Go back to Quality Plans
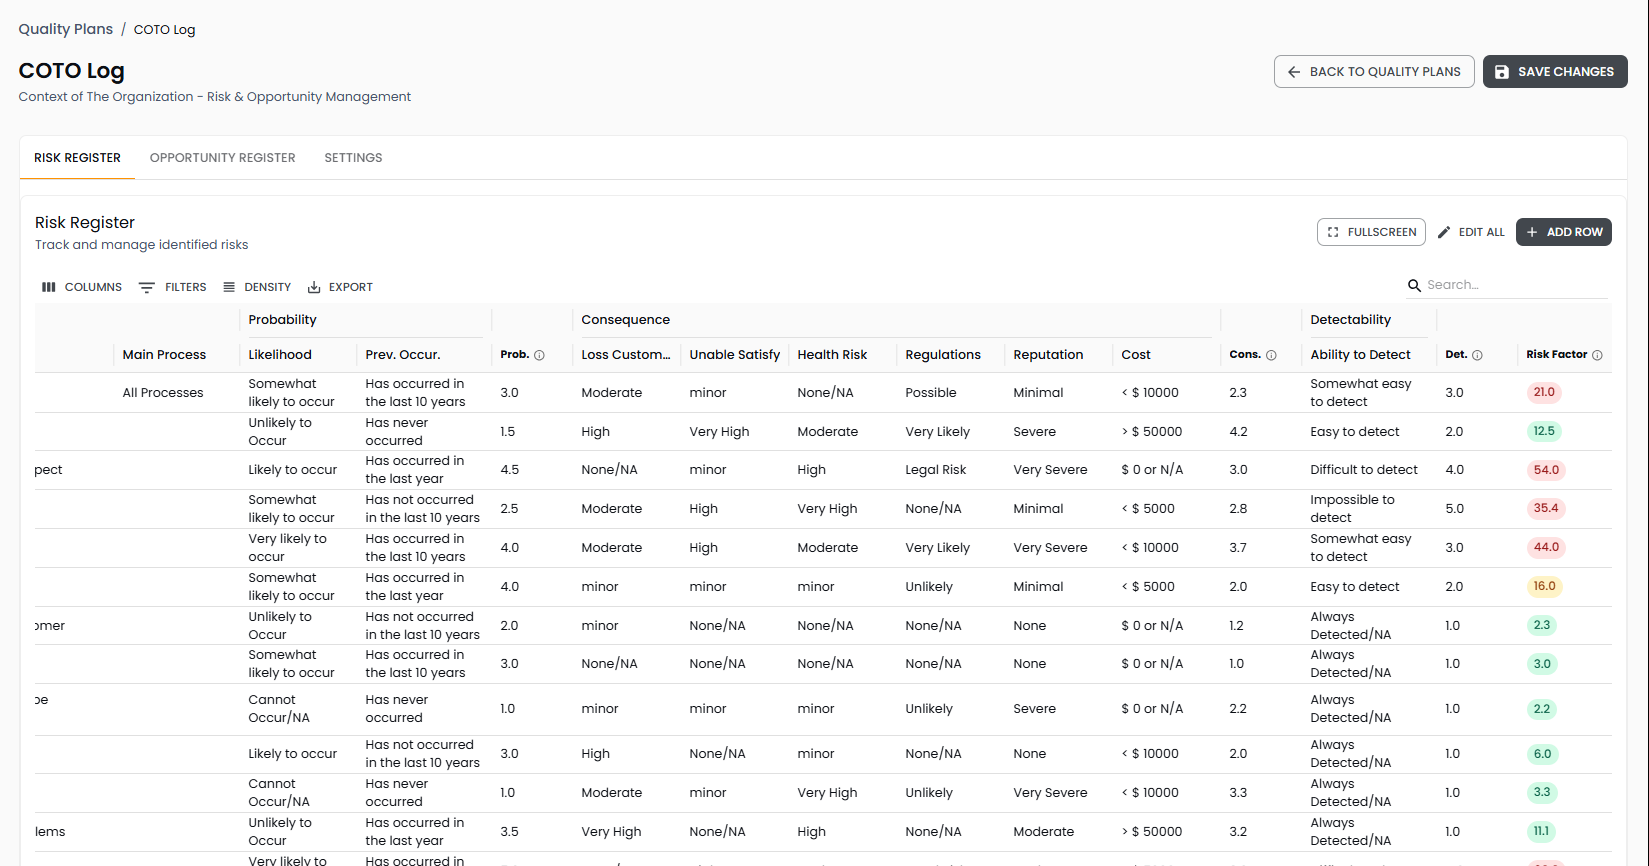The height and width of the screenshot is (866, 1649). tap(1373, 72)
